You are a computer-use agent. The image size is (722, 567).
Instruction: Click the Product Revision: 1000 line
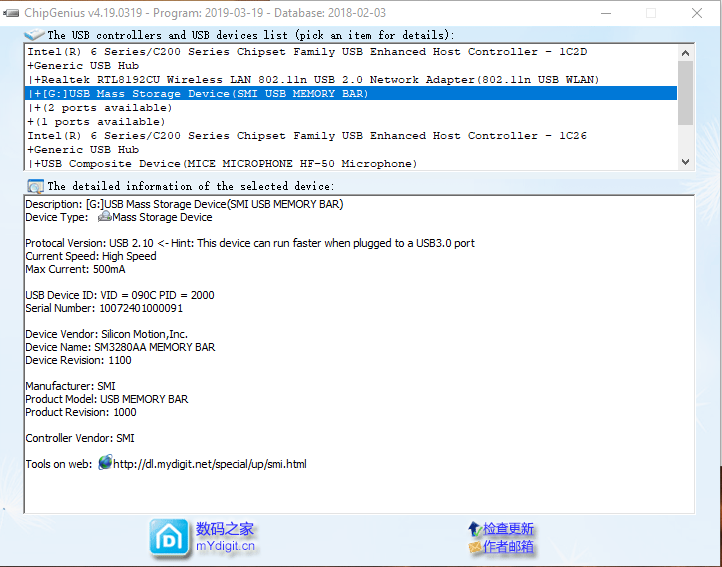(81, 412)
